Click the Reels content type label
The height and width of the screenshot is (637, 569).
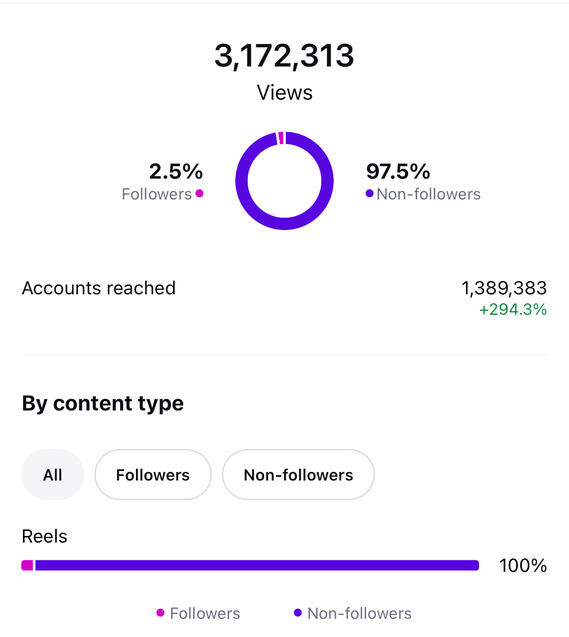tap(44, 536)
